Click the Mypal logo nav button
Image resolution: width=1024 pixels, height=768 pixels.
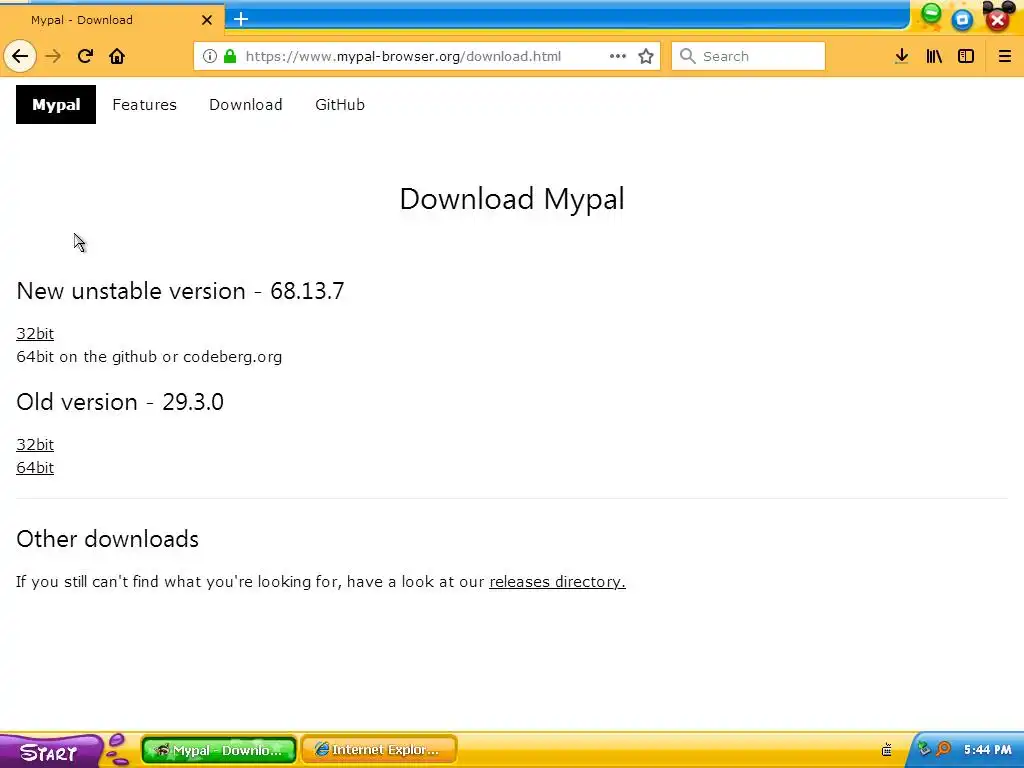[56, 104]
